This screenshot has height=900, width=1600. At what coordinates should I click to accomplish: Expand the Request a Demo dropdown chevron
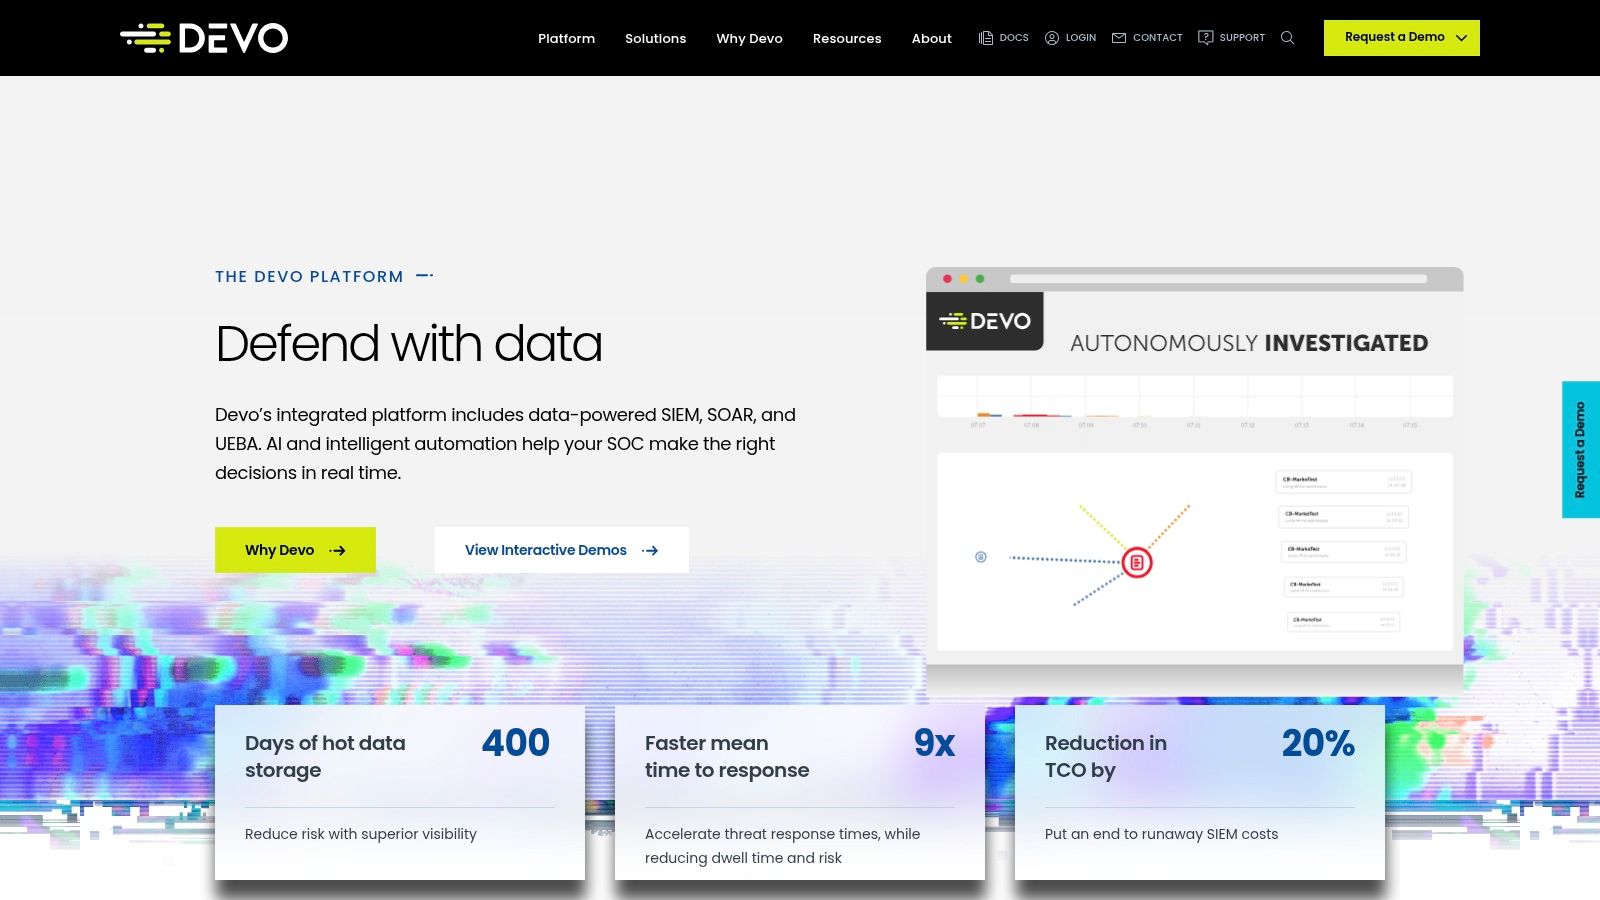tap(1461, 38)
